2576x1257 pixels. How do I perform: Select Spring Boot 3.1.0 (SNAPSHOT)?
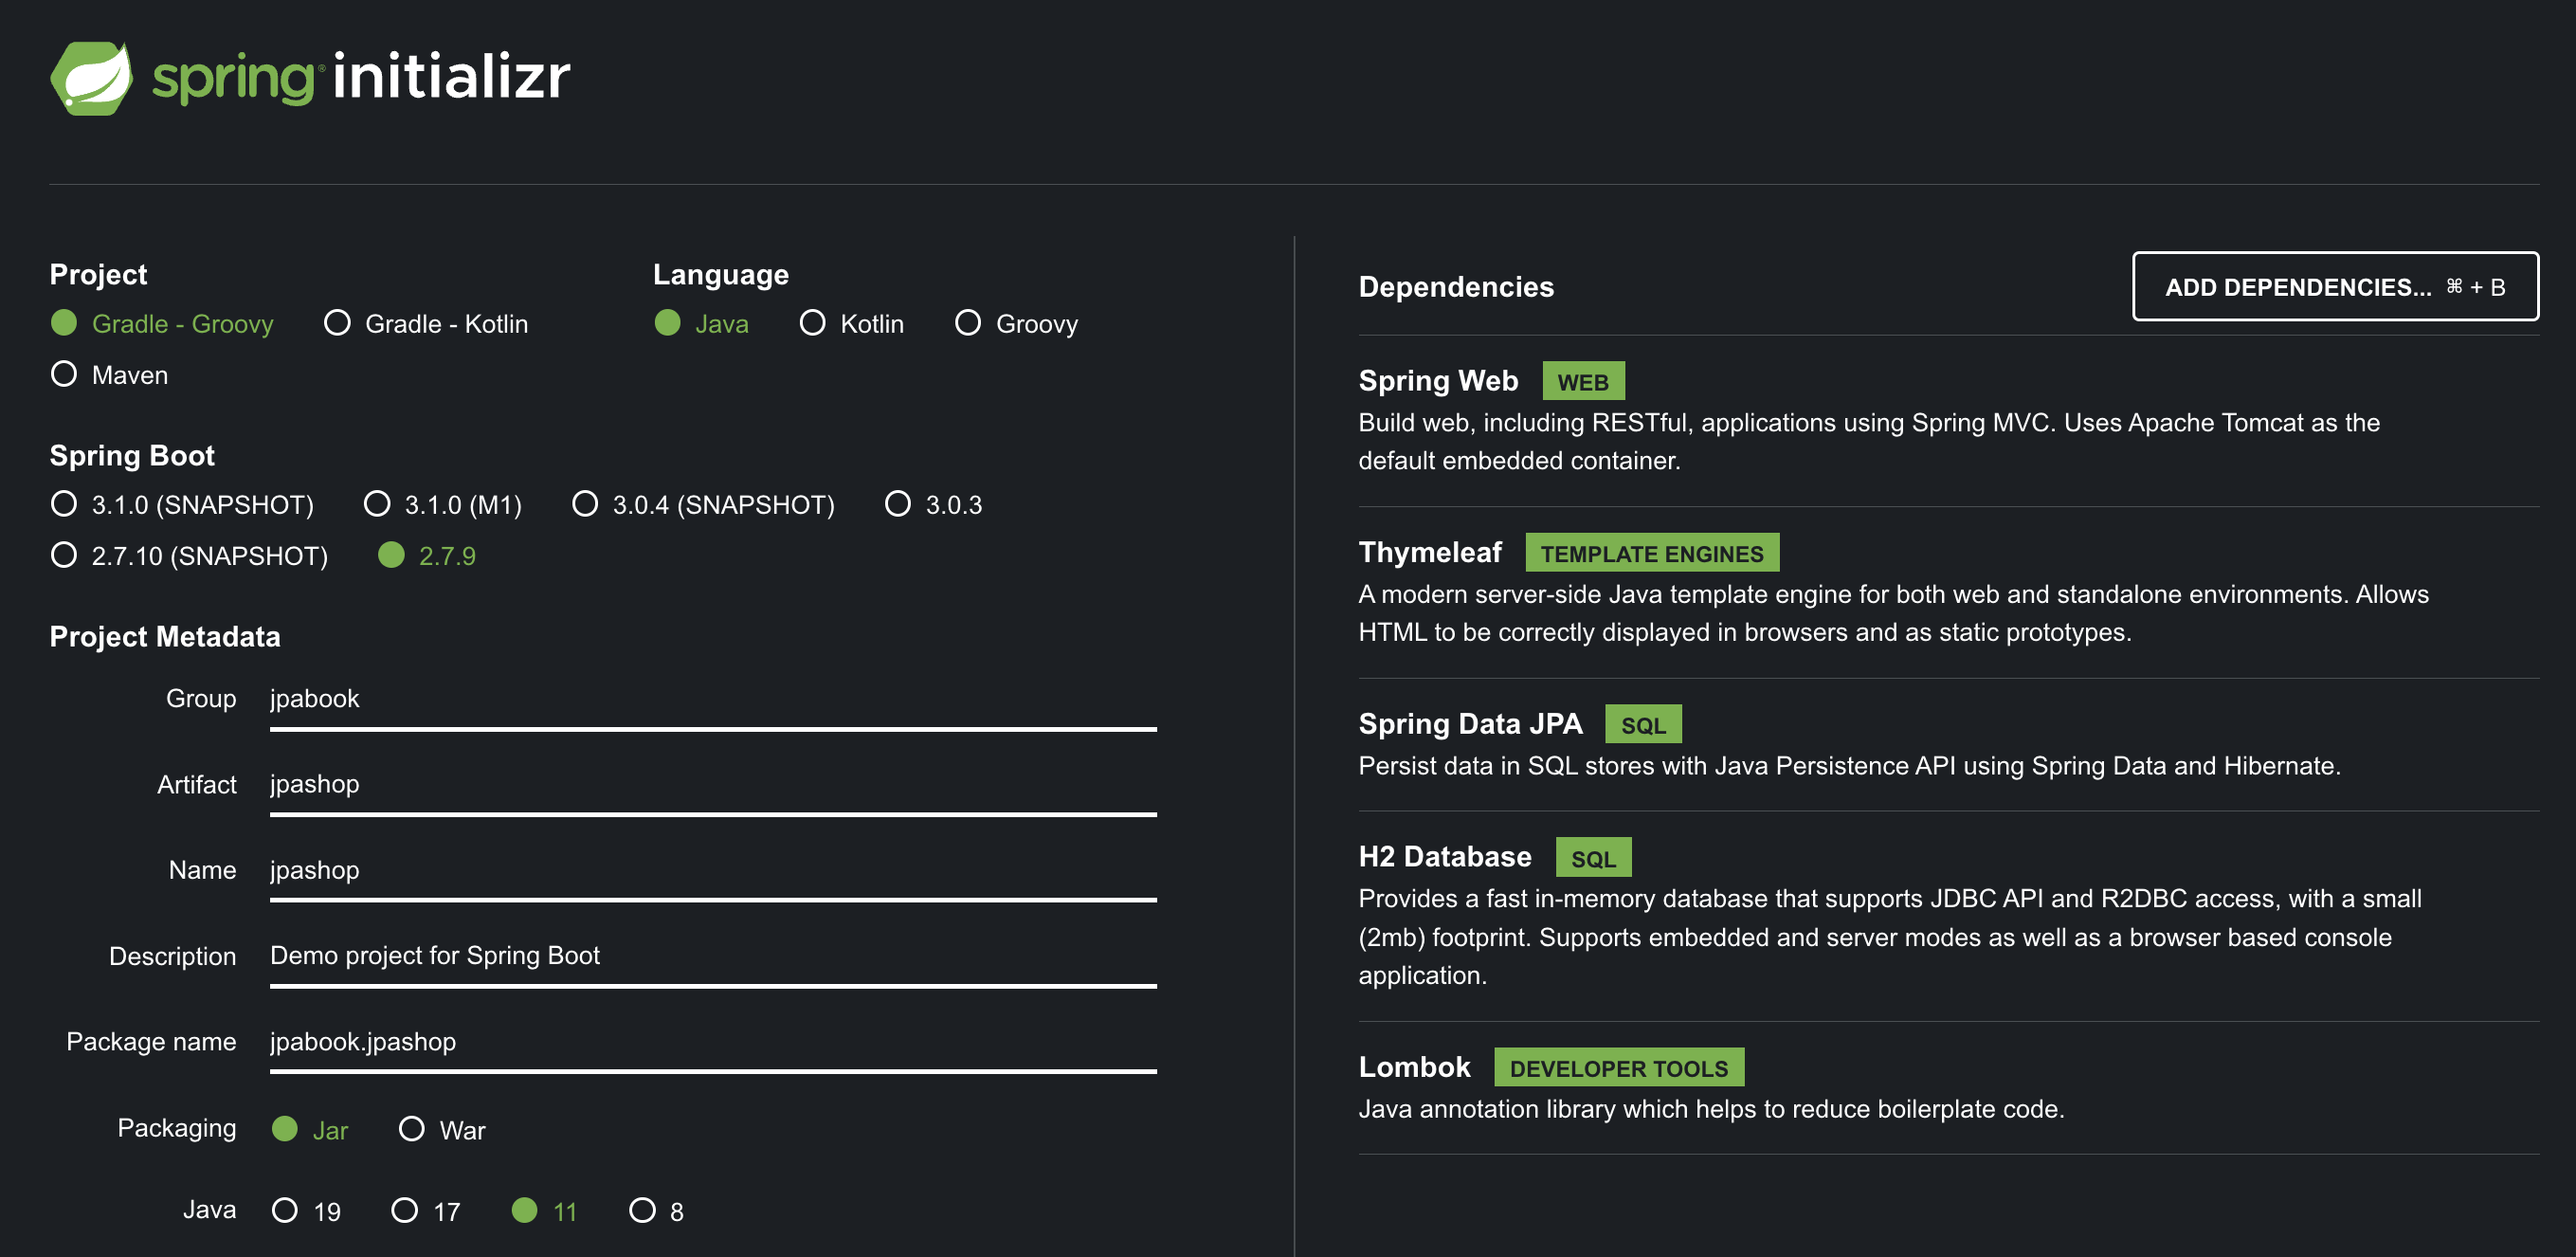182,504
